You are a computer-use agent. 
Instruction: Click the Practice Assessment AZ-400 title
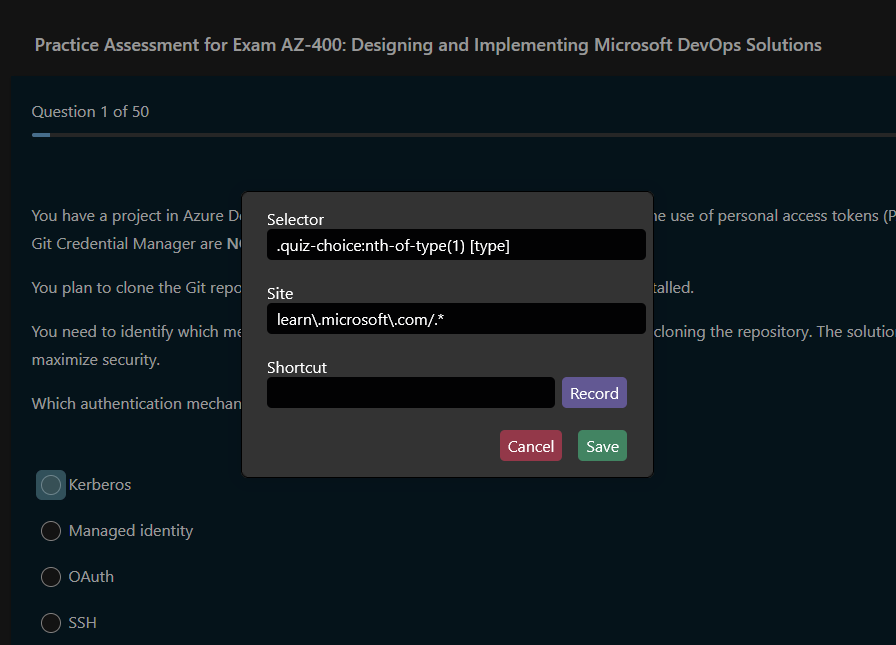tap(428, 45)
